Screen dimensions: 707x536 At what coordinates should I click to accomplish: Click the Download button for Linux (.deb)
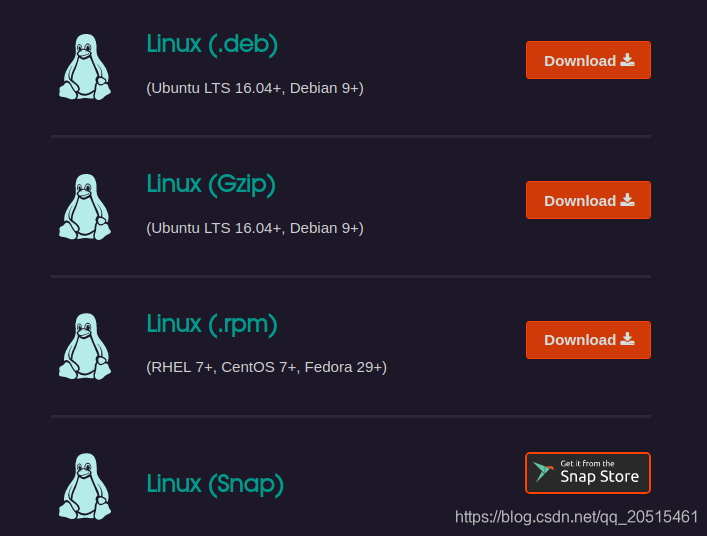click(588, 60)
